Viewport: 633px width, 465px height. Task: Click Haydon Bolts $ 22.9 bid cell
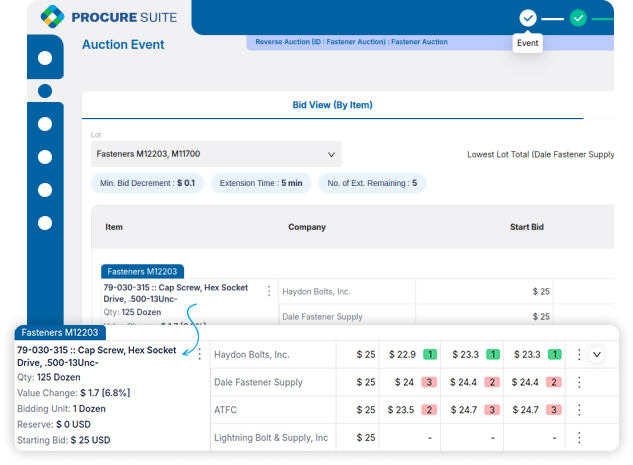[410, 354]
